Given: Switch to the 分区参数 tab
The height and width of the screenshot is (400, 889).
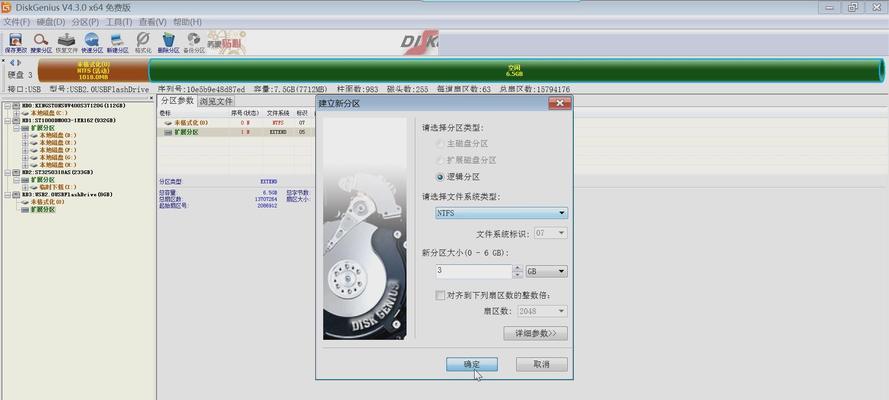Looking at the screenshot, I should [x=177, y=101].
